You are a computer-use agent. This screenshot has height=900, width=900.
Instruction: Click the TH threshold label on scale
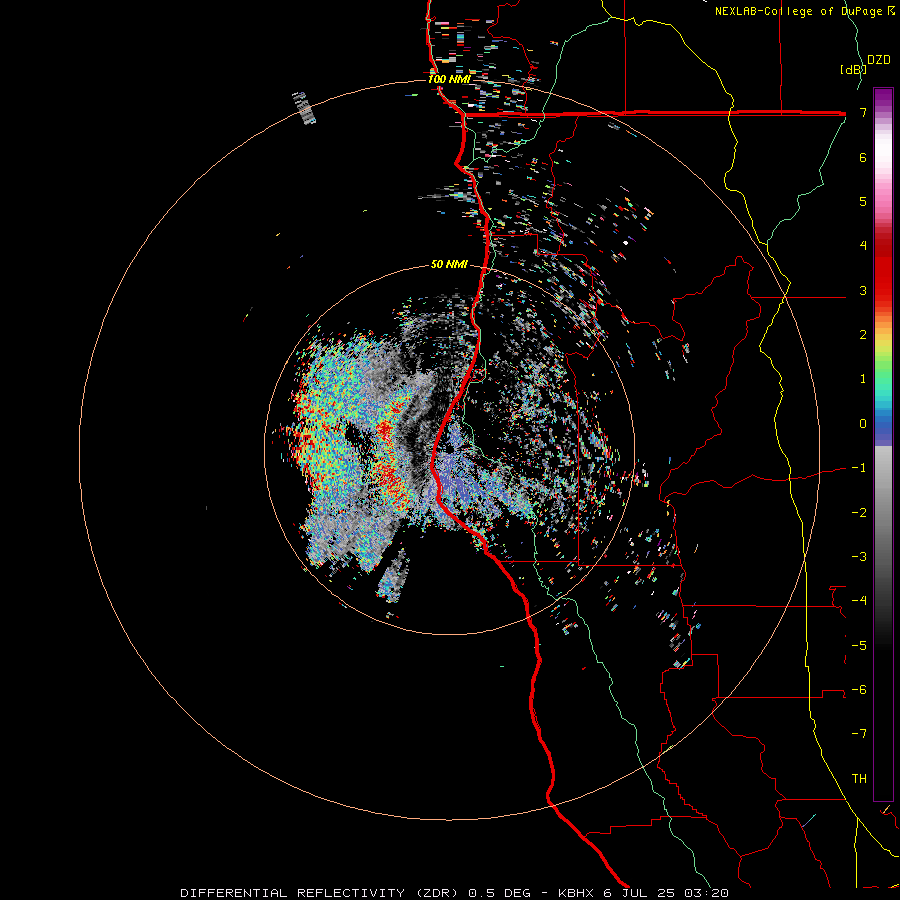[x=859, y=779]
